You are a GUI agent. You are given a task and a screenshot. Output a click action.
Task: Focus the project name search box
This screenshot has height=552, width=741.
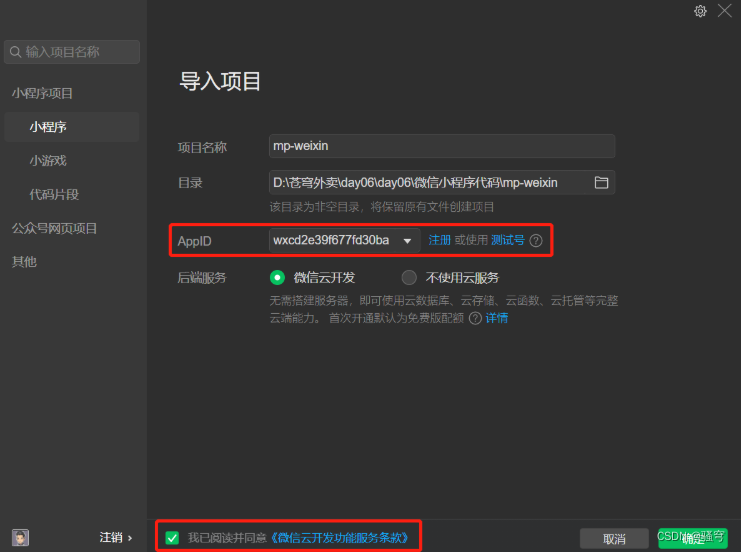[x=72, y=52]
